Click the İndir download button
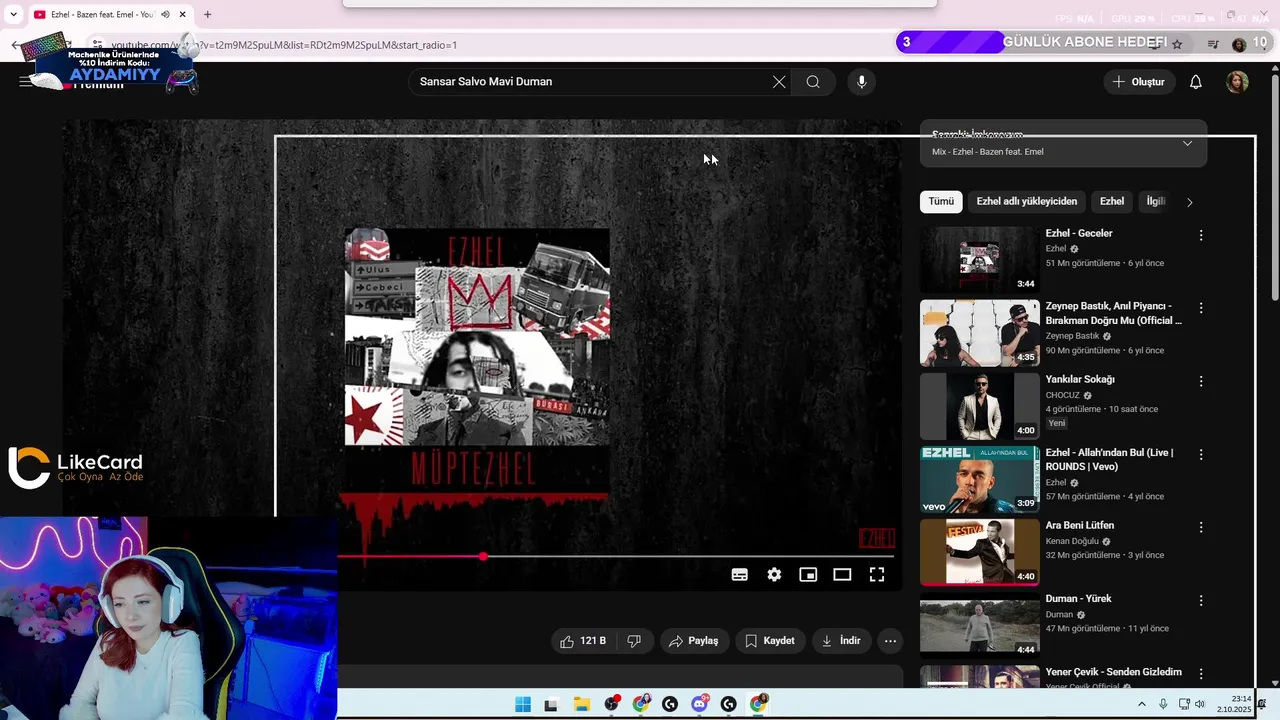1280x720 pixels. pos(841,641)
